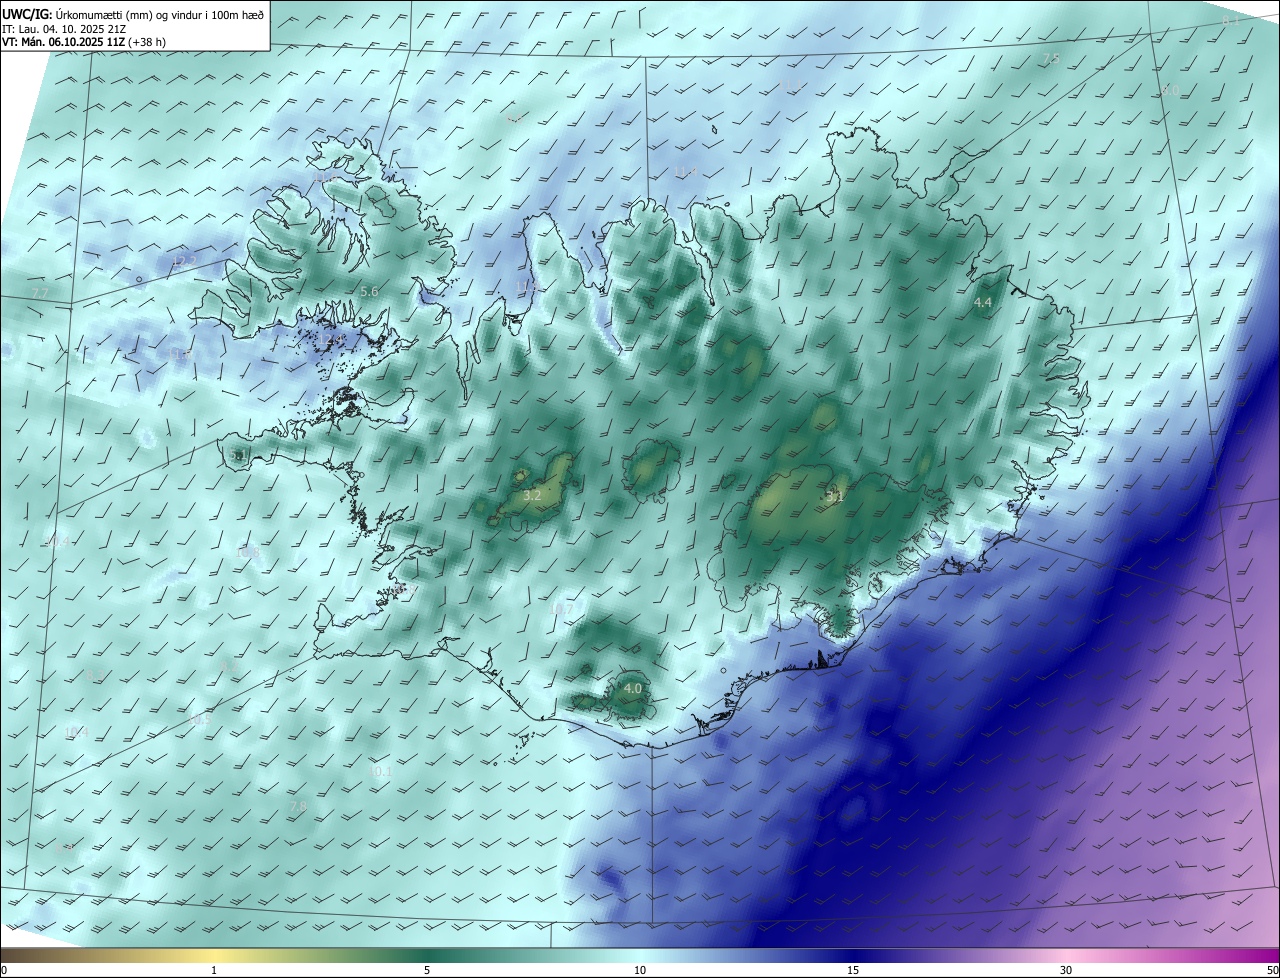Click the 7.7 value label near the left edge
1280x978 pixels.
point(40,292)
